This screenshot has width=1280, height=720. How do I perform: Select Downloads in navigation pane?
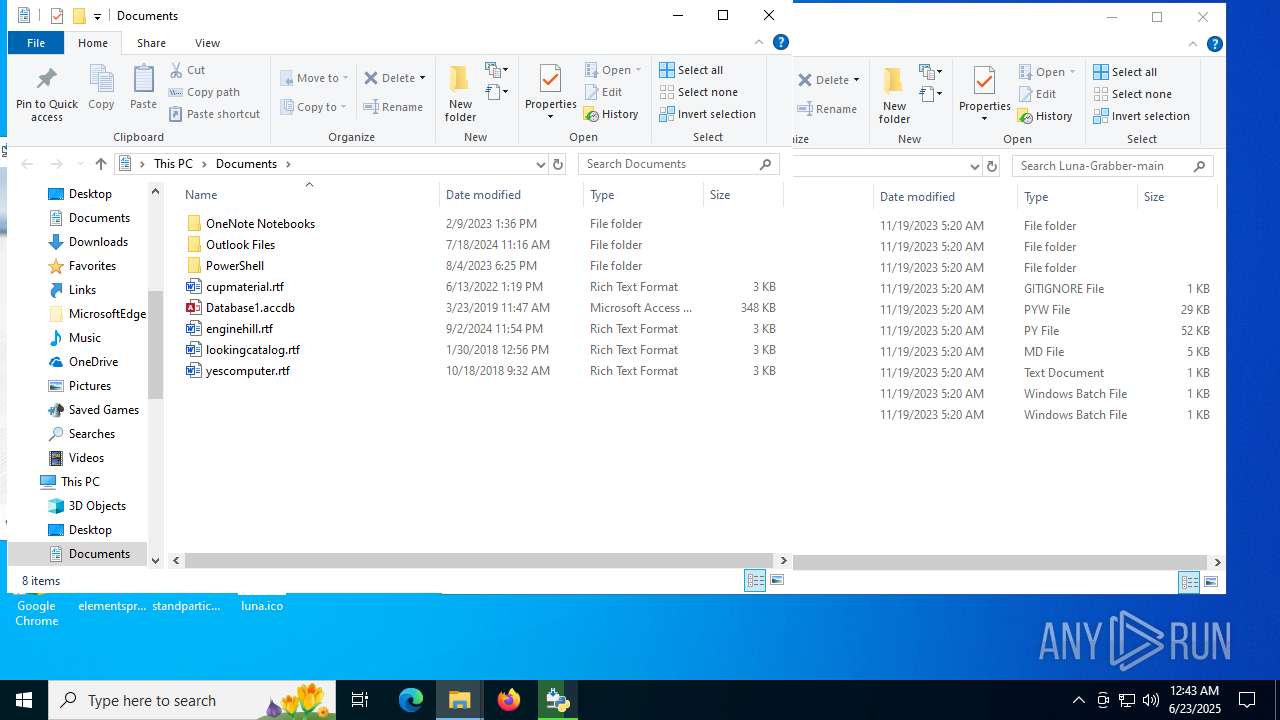pos(98,242)
